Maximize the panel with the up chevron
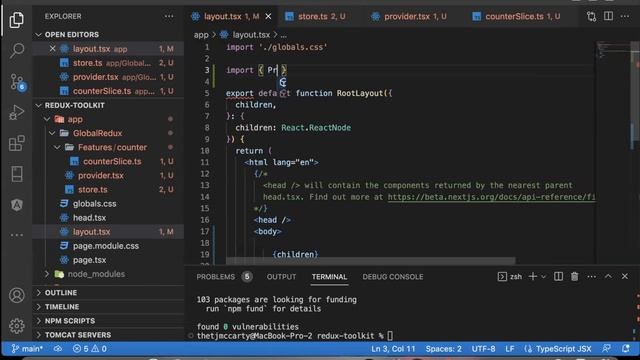 [608, 276]
